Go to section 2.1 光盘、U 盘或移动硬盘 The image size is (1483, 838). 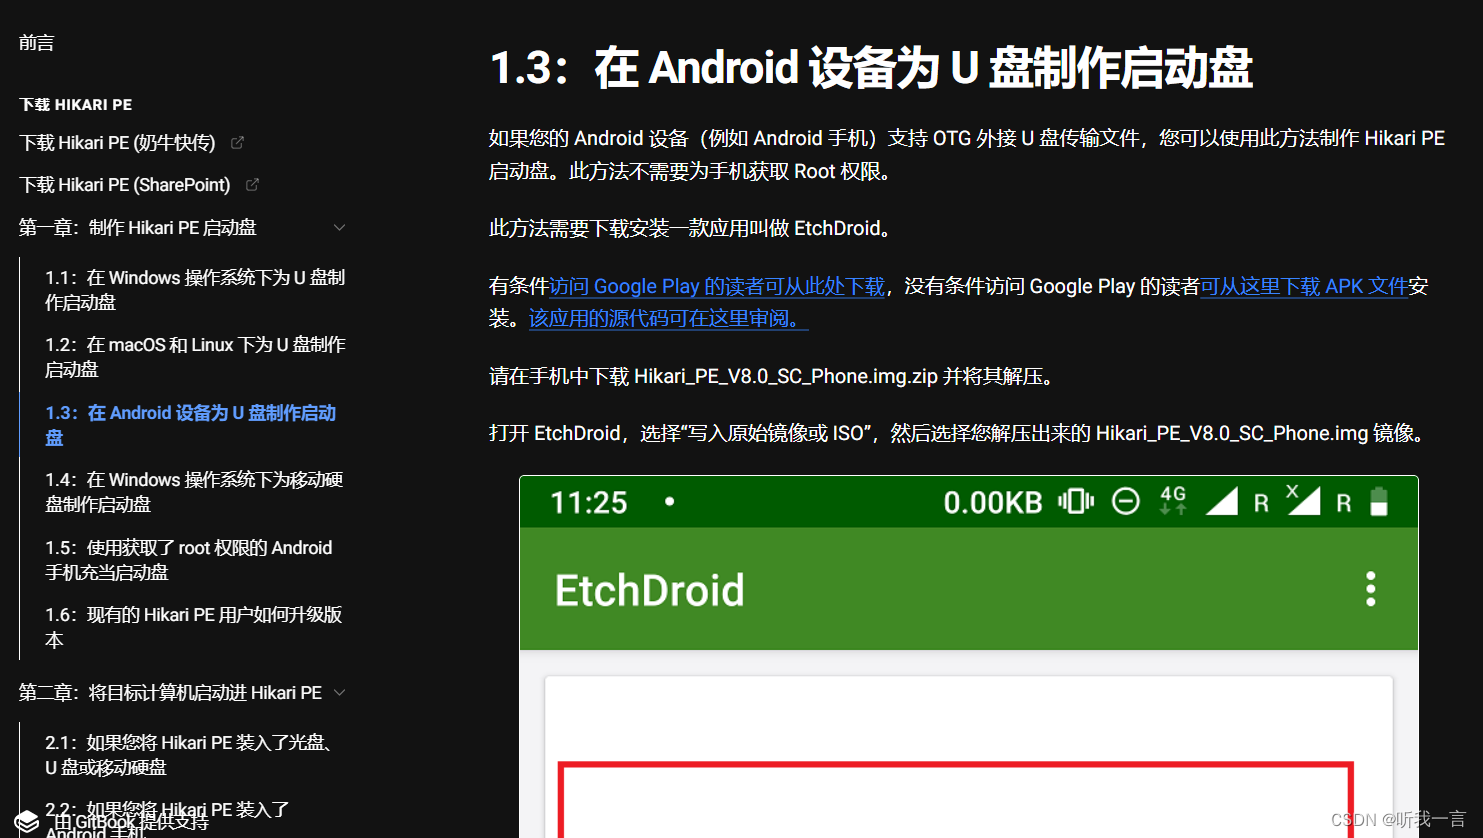pos(189,755)
